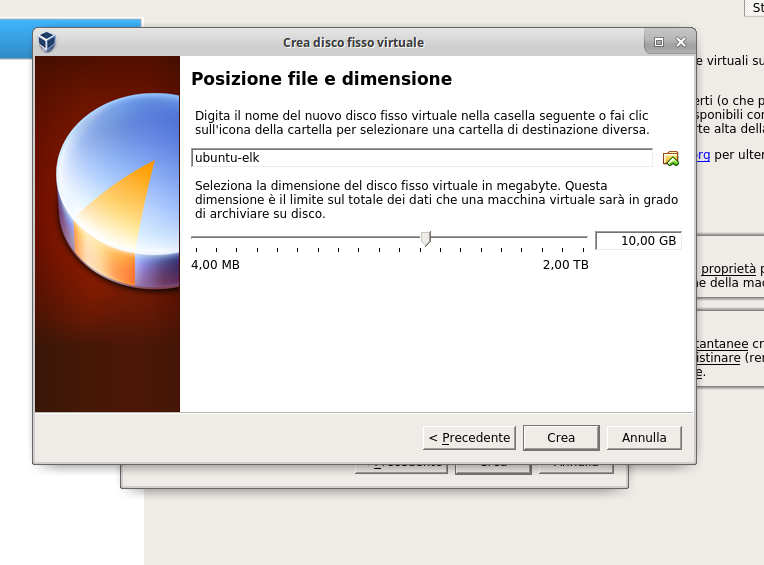764x565 pixels.
Task: Click the 10,00 GB size field
Action: 638,241
